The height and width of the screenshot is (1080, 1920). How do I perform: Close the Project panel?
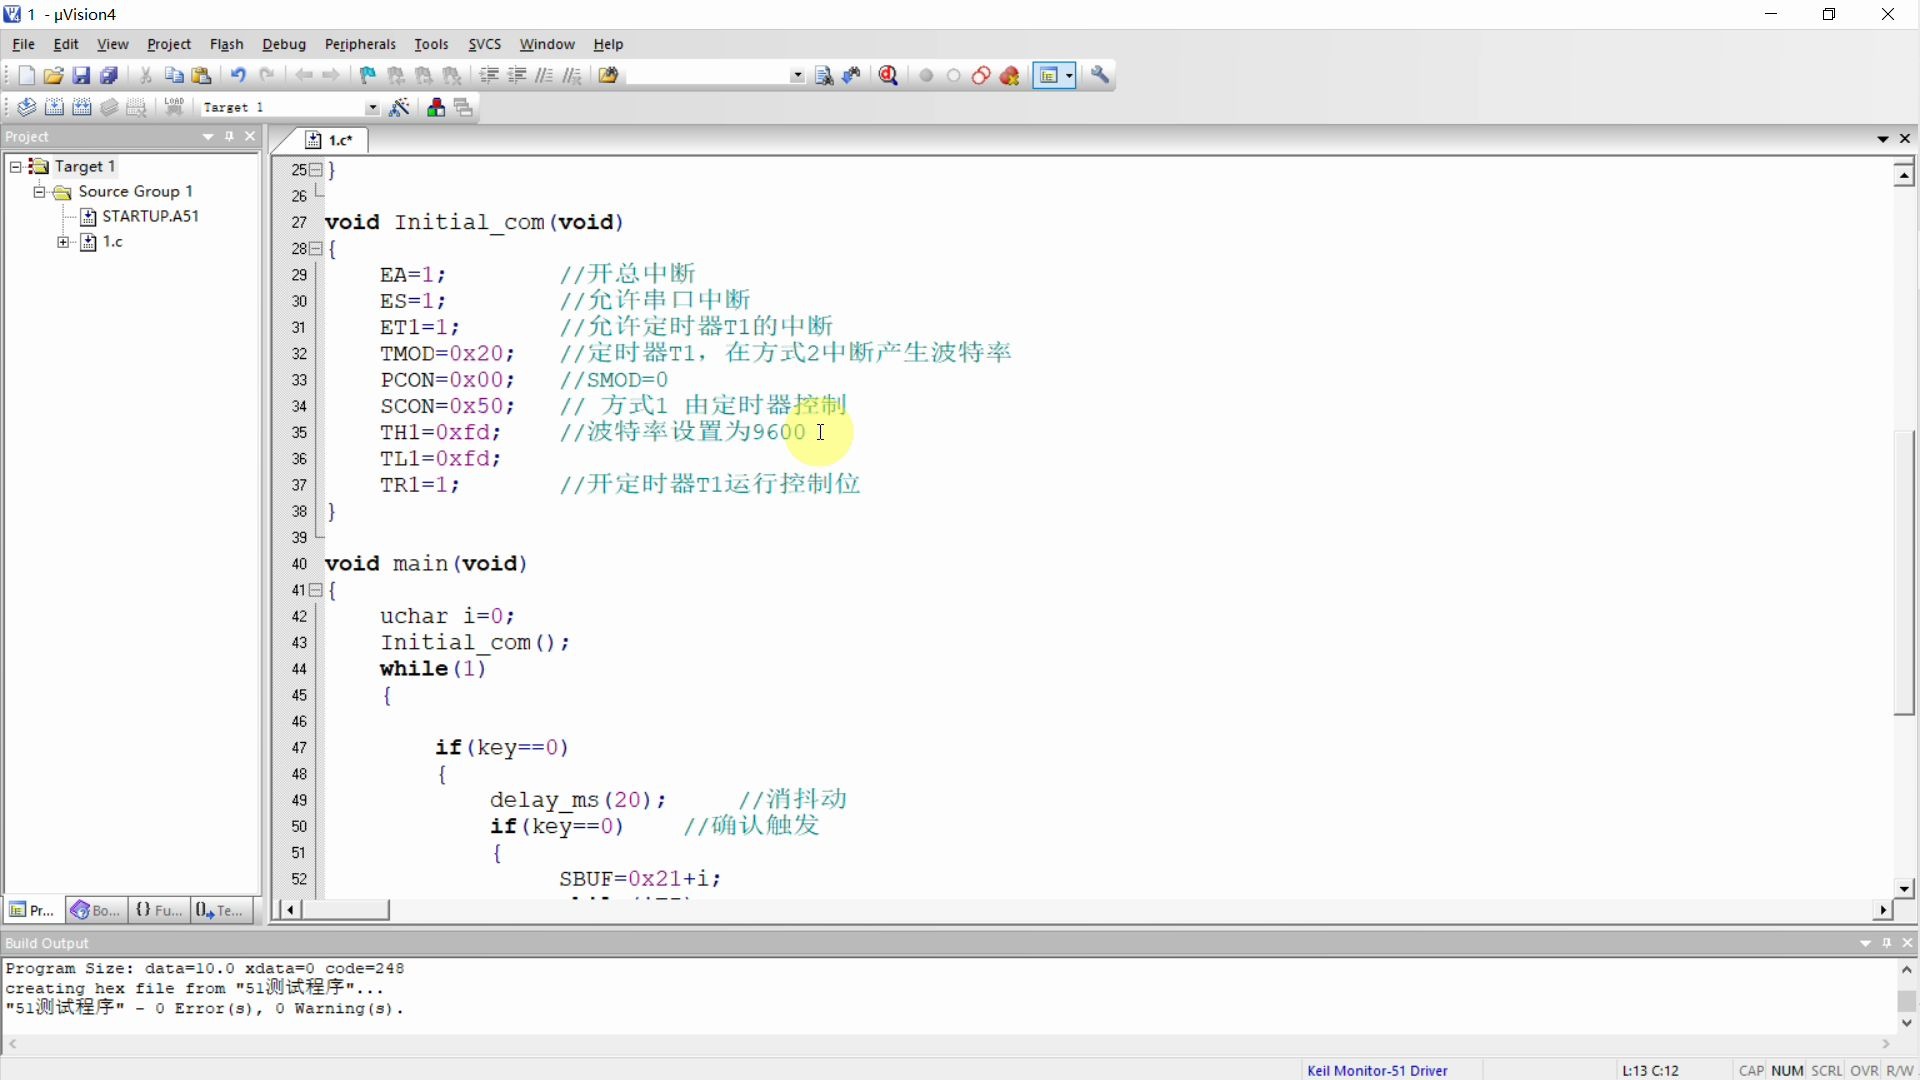point(250,137)
